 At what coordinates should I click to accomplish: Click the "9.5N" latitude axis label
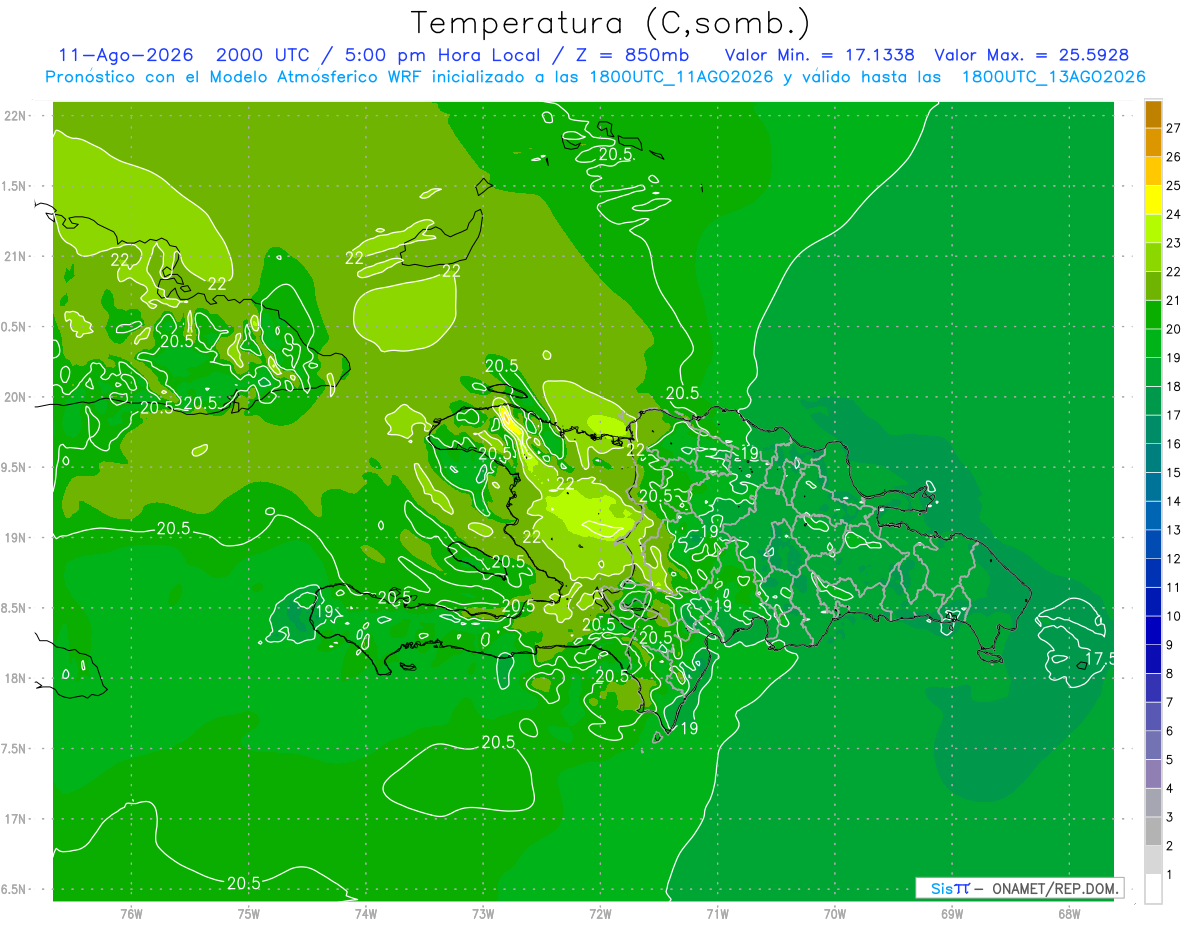click(15, 467)
